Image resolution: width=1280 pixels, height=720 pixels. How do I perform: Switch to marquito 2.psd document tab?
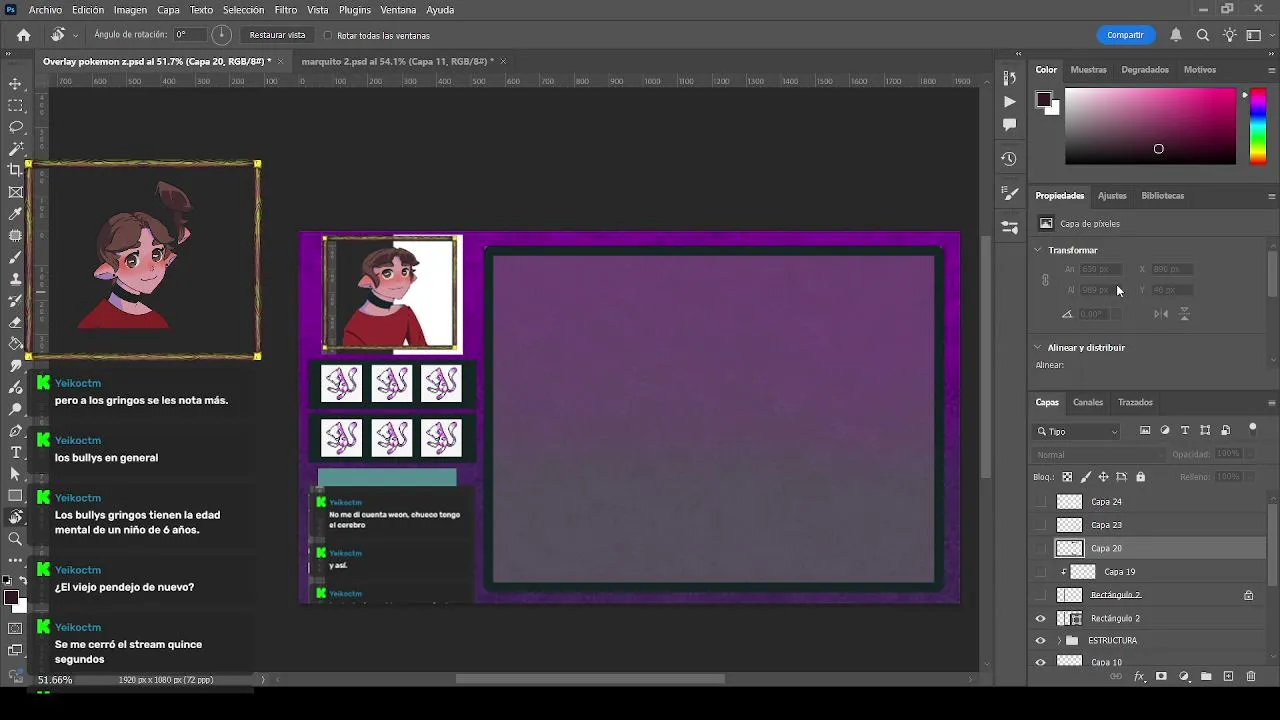pyautogui.click(x=398, y=62)
